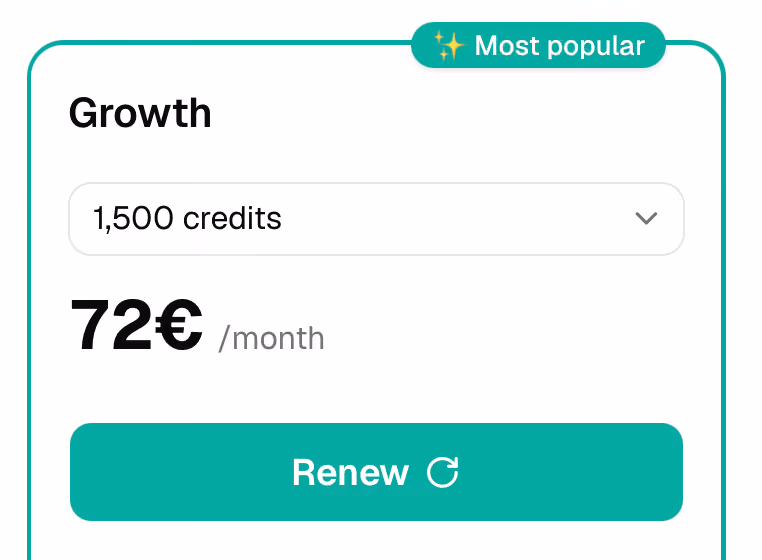Click the word 'popular' in the badge

[x=596, y=47]
